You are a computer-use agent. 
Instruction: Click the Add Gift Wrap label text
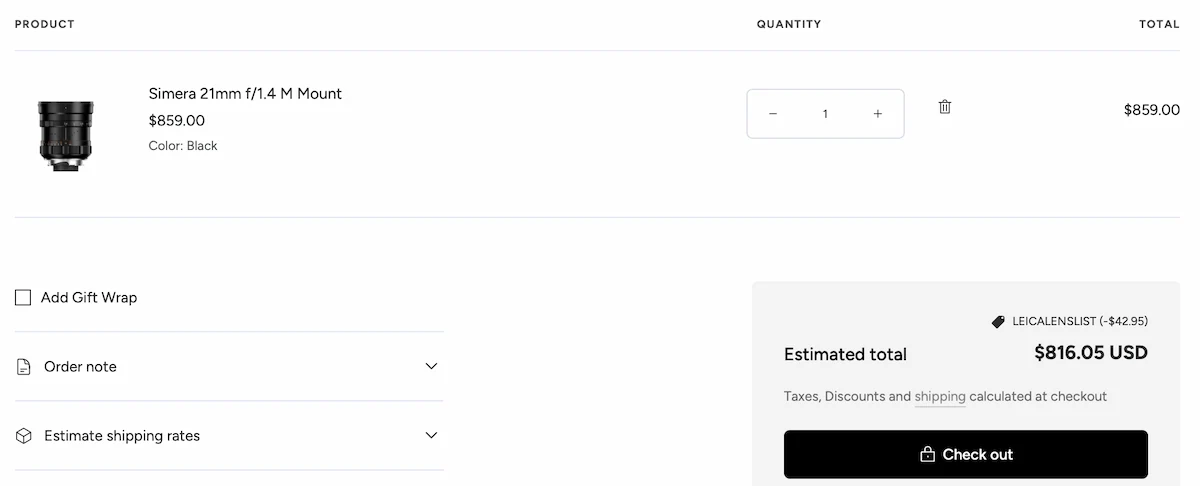(x=89, y=297)
